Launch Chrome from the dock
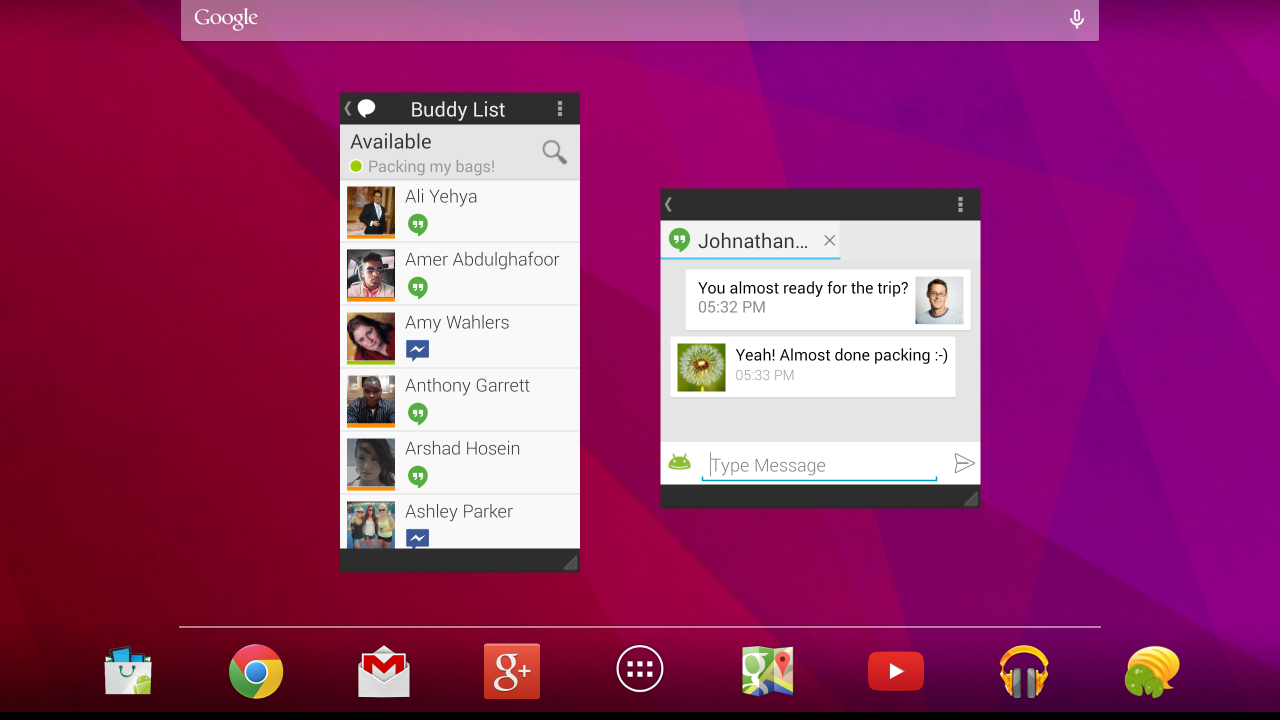This screenshot has width=1280, height=720. coord(256,671)
